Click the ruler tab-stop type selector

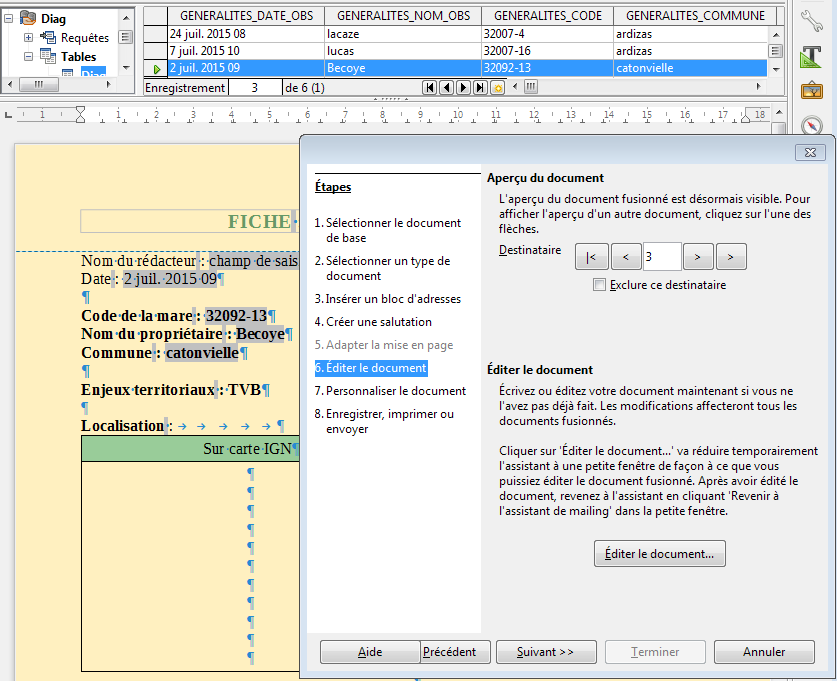(8, 115)
